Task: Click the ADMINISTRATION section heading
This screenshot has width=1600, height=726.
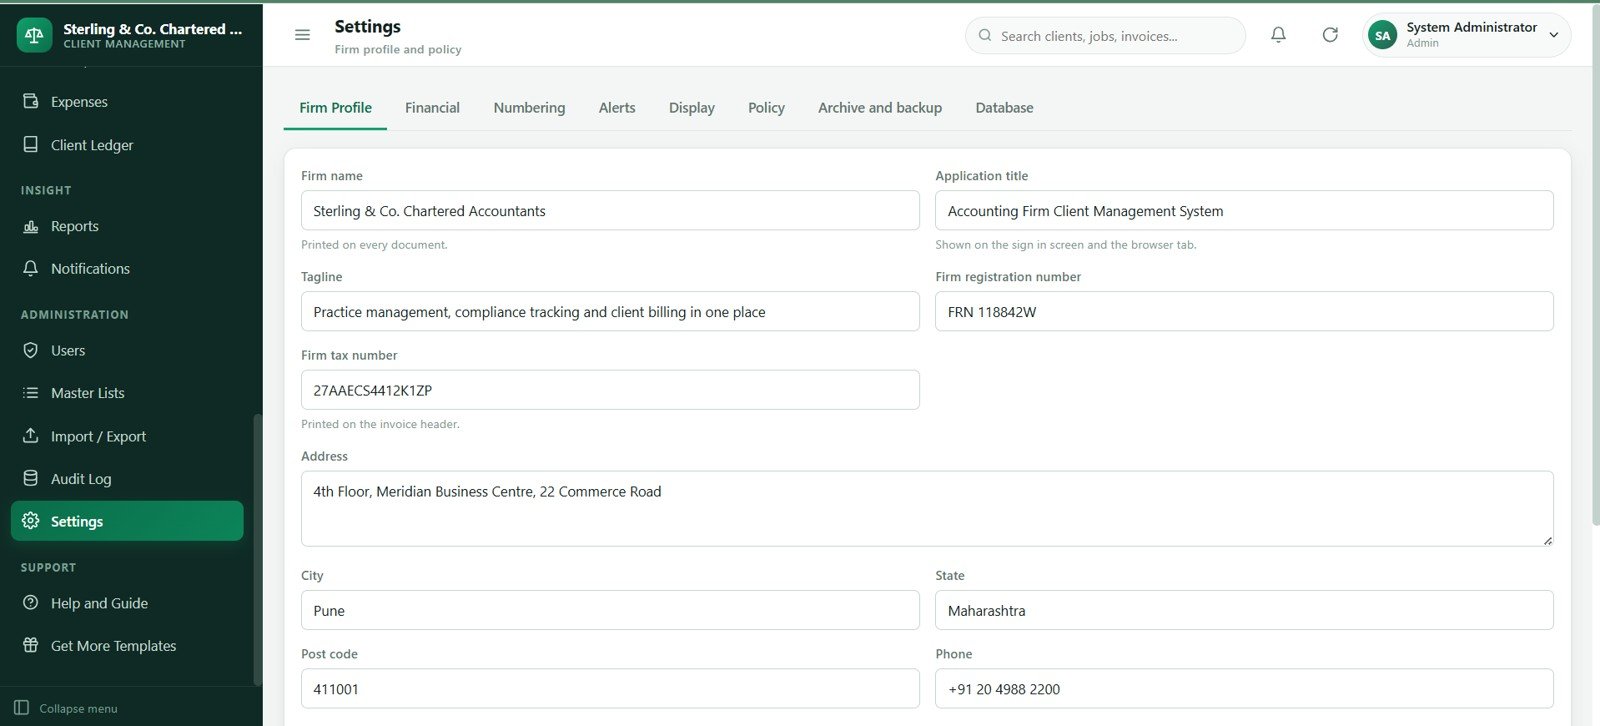Action: [x=75, y=315]
